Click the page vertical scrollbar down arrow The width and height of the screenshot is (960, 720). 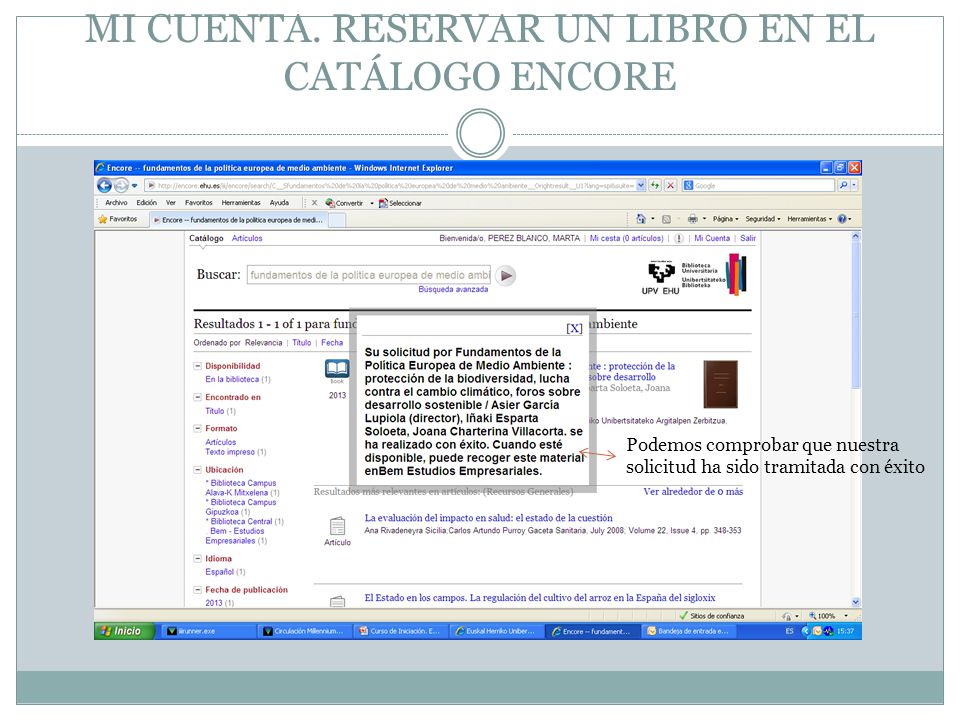point(855,602)
